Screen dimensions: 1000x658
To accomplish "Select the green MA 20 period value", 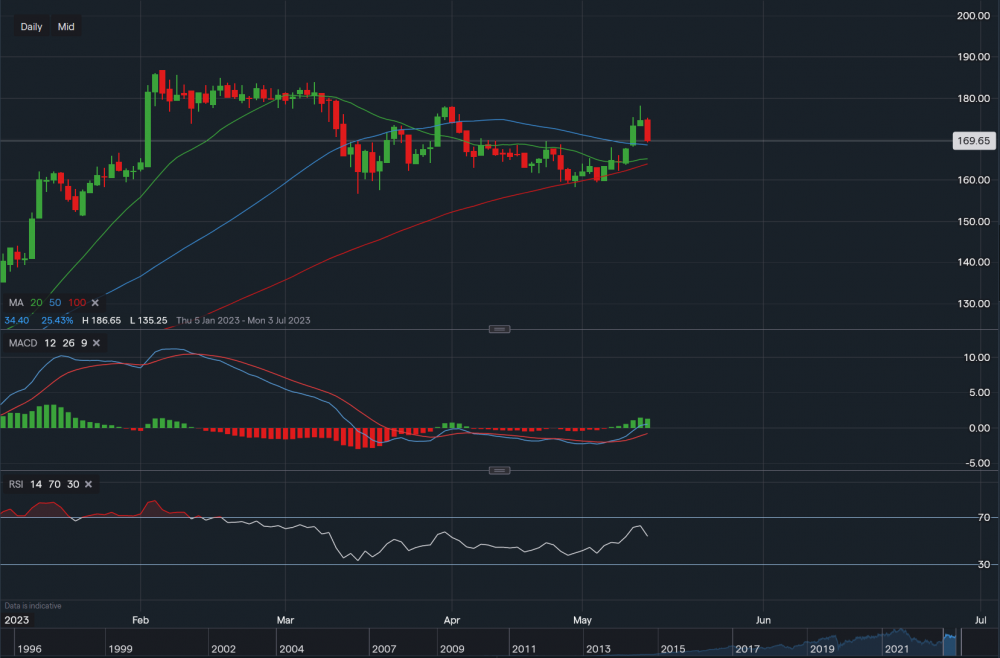I will [x=36, y=301].
